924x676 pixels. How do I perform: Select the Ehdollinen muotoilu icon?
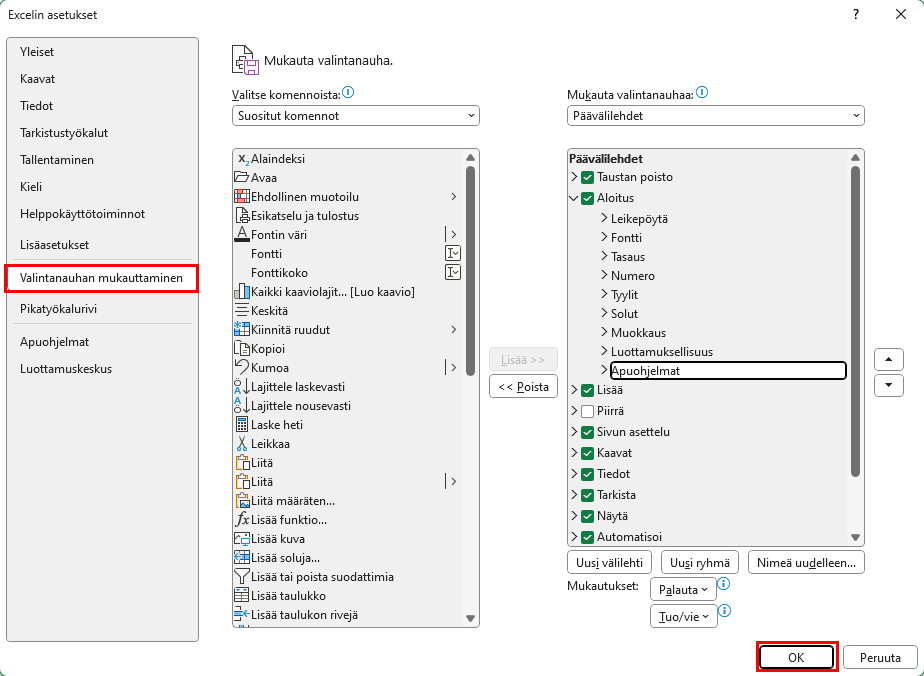point(242,196)
